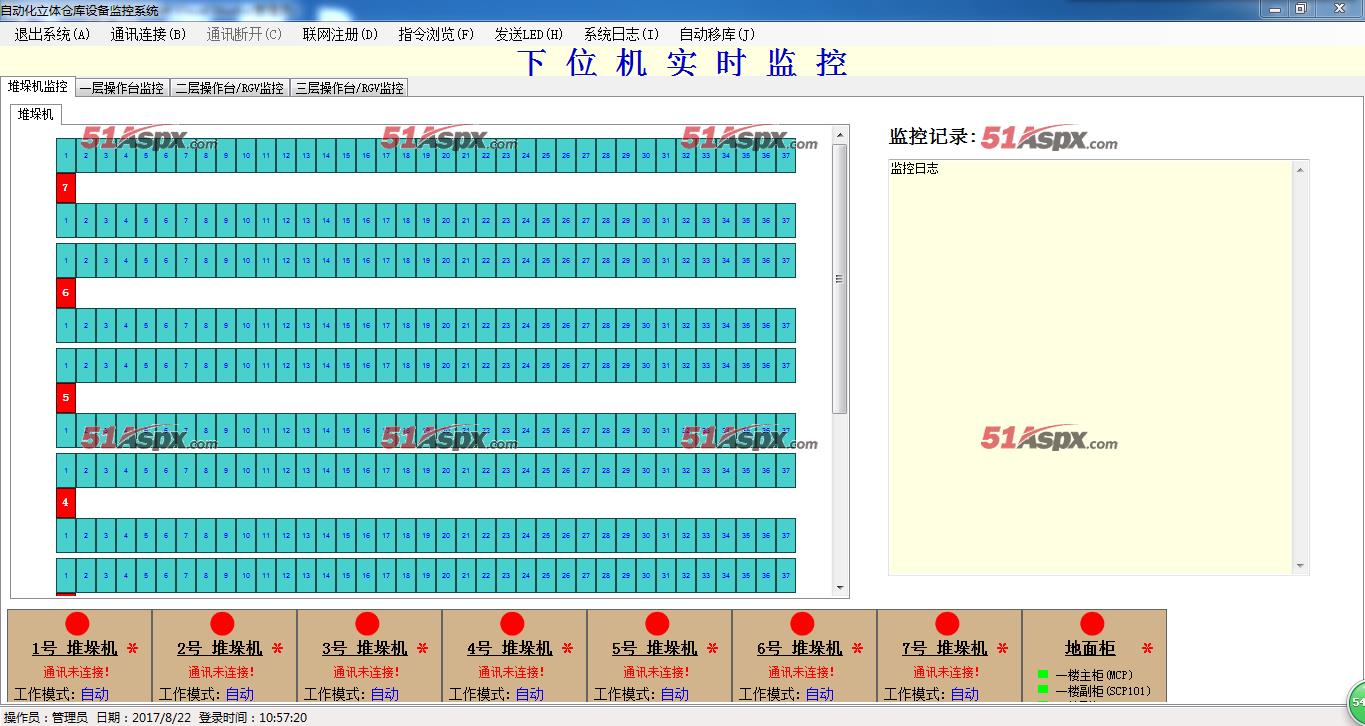Click the red status light of 4号 堆垛机
Screen dimensions: 1365x726
512,624
